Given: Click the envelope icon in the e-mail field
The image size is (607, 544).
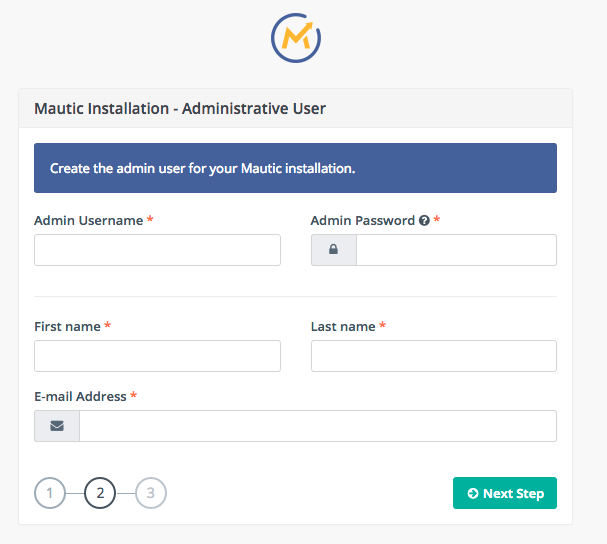Looking at the screenshot, I should [57, 426].
